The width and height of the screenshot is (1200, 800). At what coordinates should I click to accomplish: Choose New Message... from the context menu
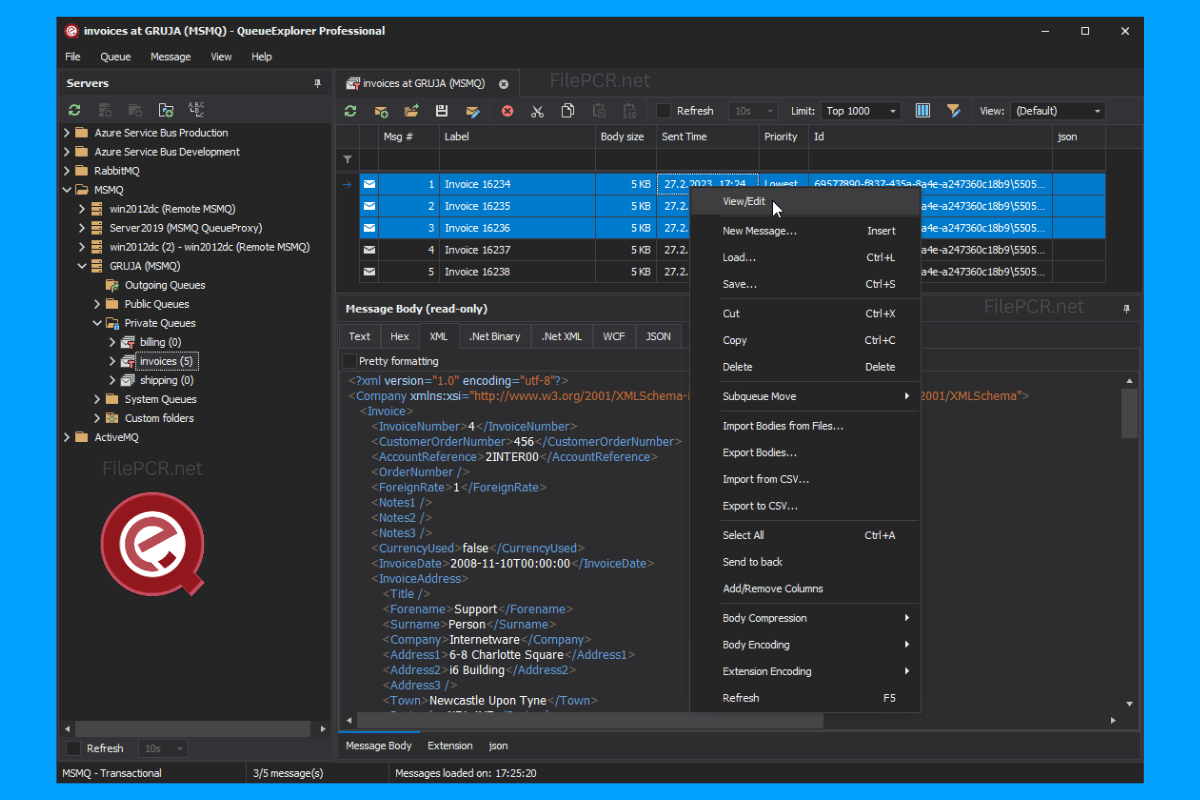[x=805, y=231]
